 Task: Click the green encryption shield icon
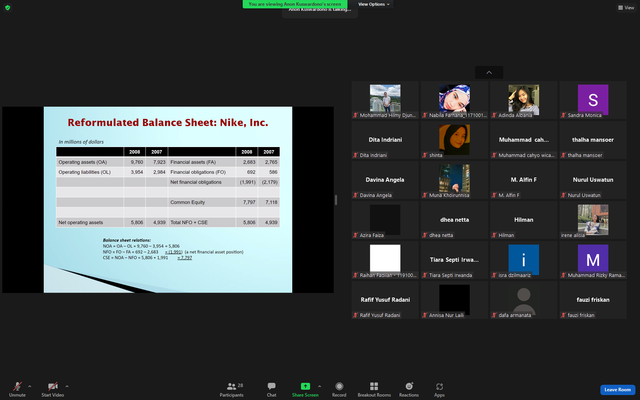click(7, 8)
